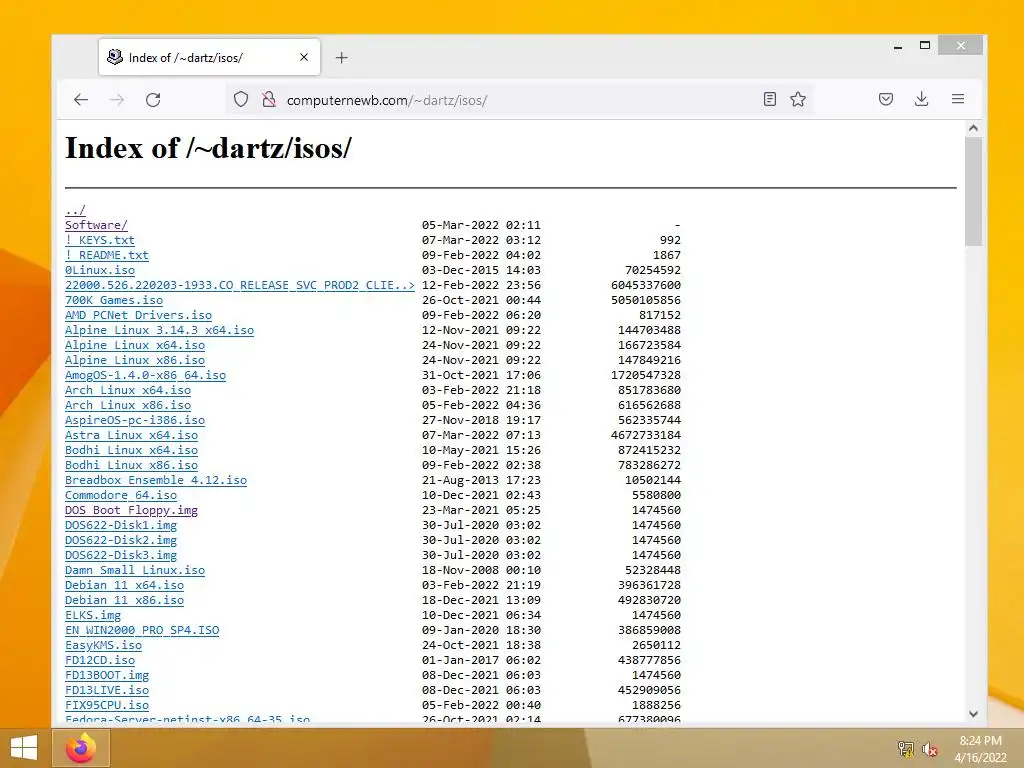Bookmark this page with the star icon
Image resolution: width=1024 pixels, height=768 pixels.
(x=798, y=99)
